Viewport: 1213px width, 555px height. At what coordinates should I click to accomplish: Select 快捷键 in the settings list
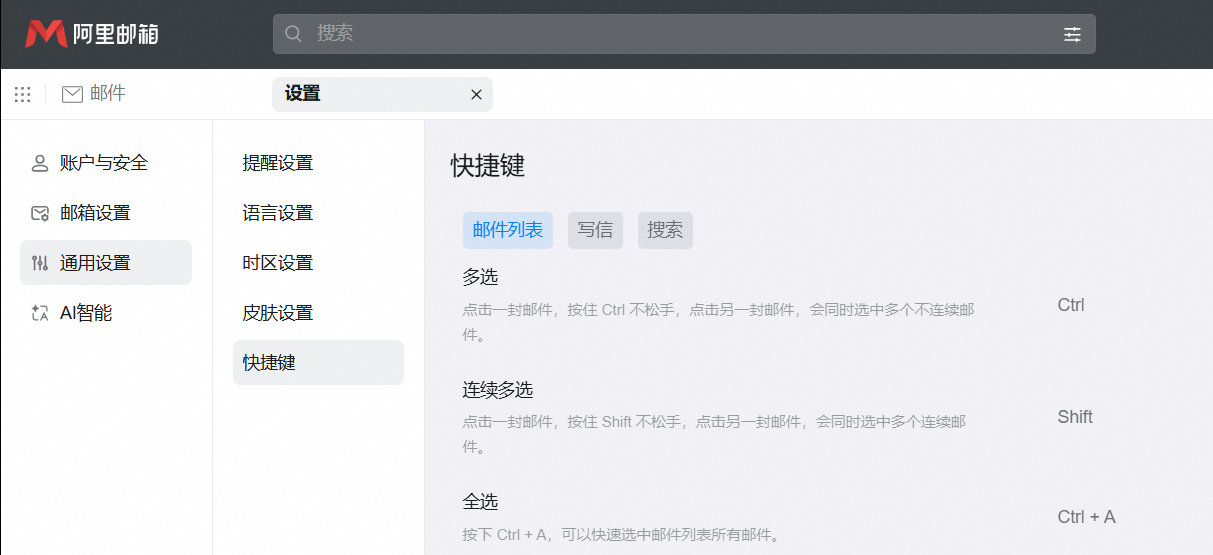(270, 363)
